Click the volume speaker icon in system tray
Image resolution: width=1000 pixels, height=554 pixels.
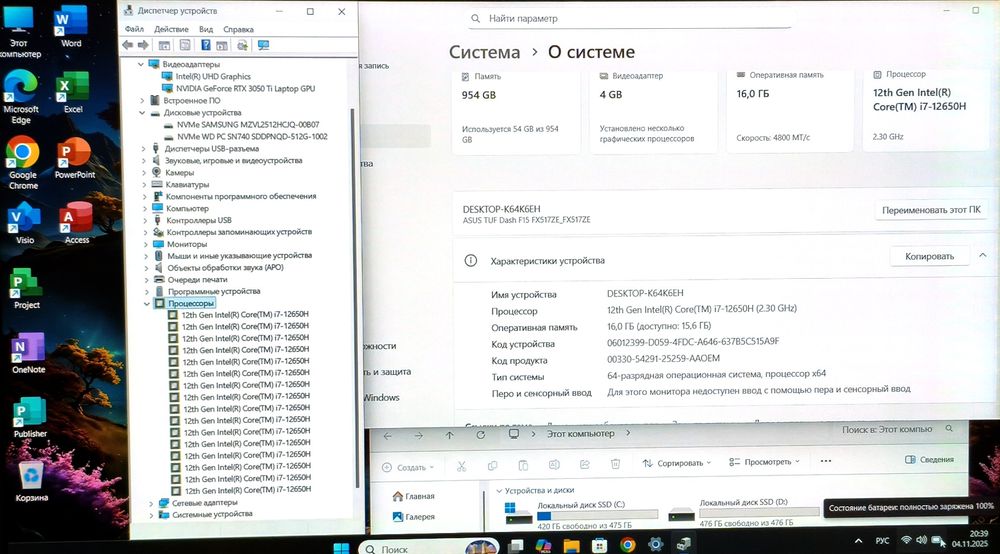[x=922, y=540]
